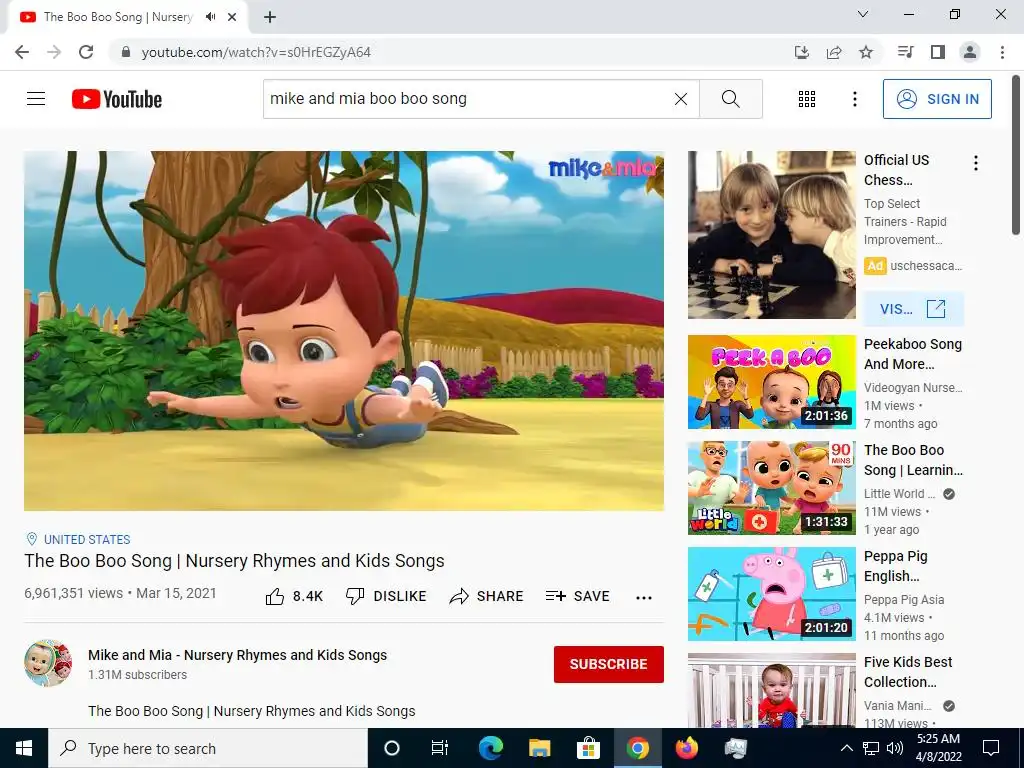Open Microsoft Store from the taskbar
Screen dimensions: 1024x768
point(588,748)
